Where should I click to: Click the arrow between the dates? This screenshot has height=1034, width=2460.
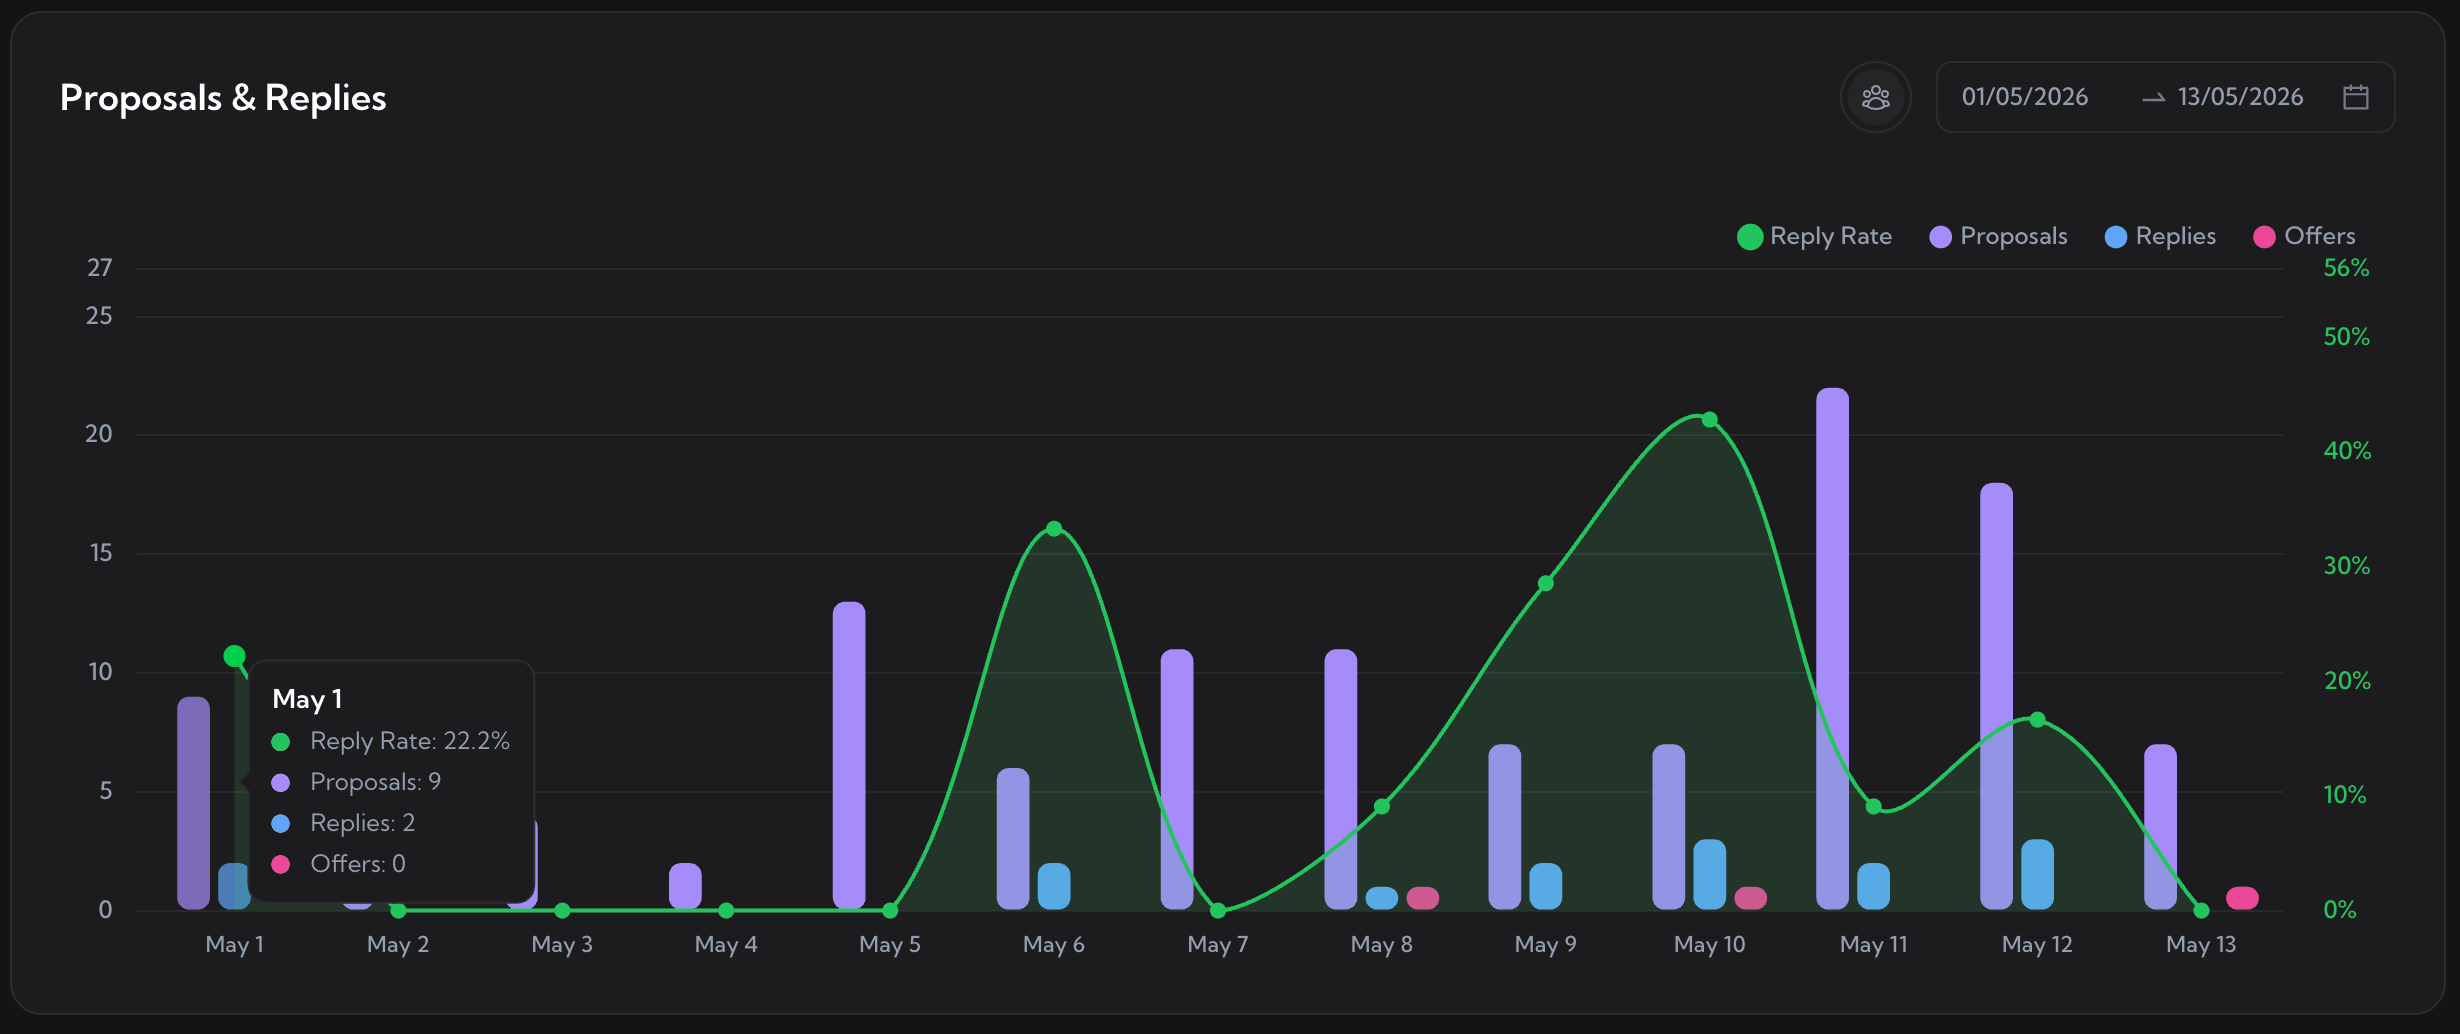point(2153,98)
